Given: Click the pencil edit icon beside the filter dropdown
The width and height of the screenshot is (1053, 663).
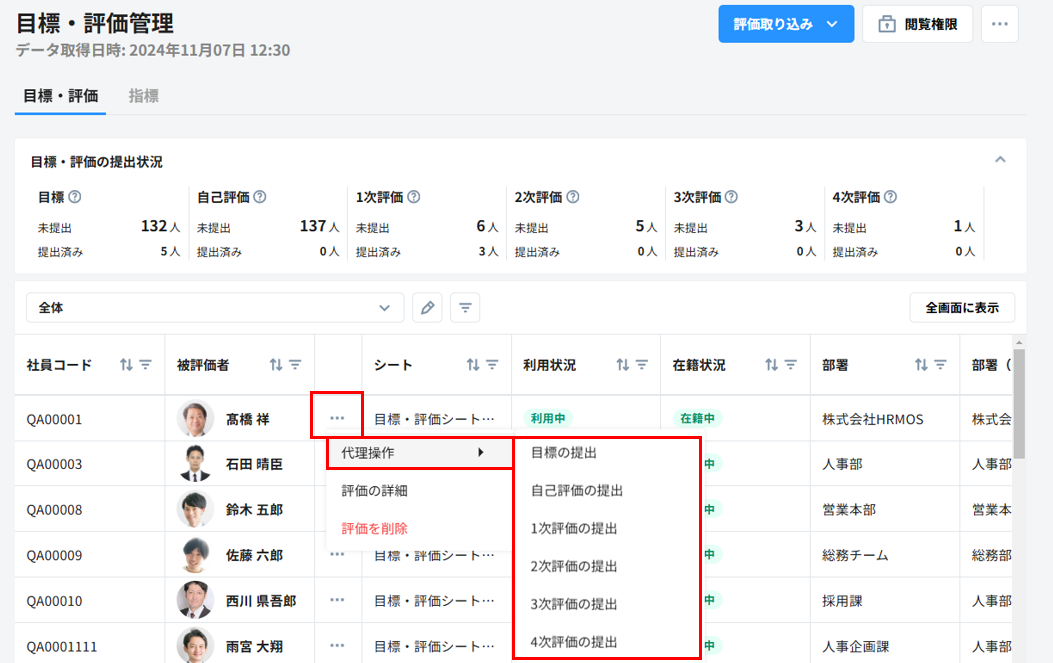Looking at the screenshot, I should (x=427, y=308).
